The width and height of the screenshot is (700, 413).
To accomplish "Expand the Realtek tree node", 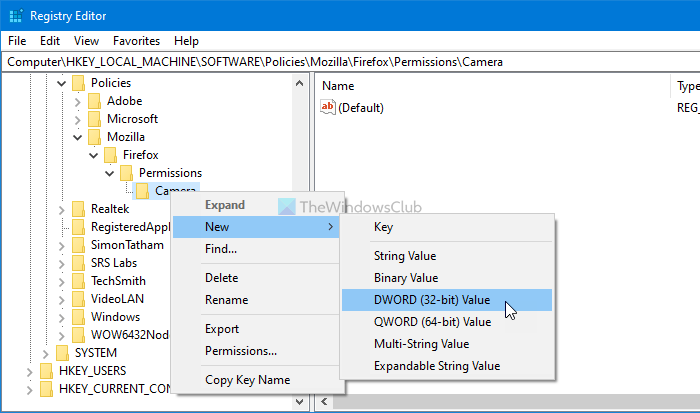I will tap(62, 209).
